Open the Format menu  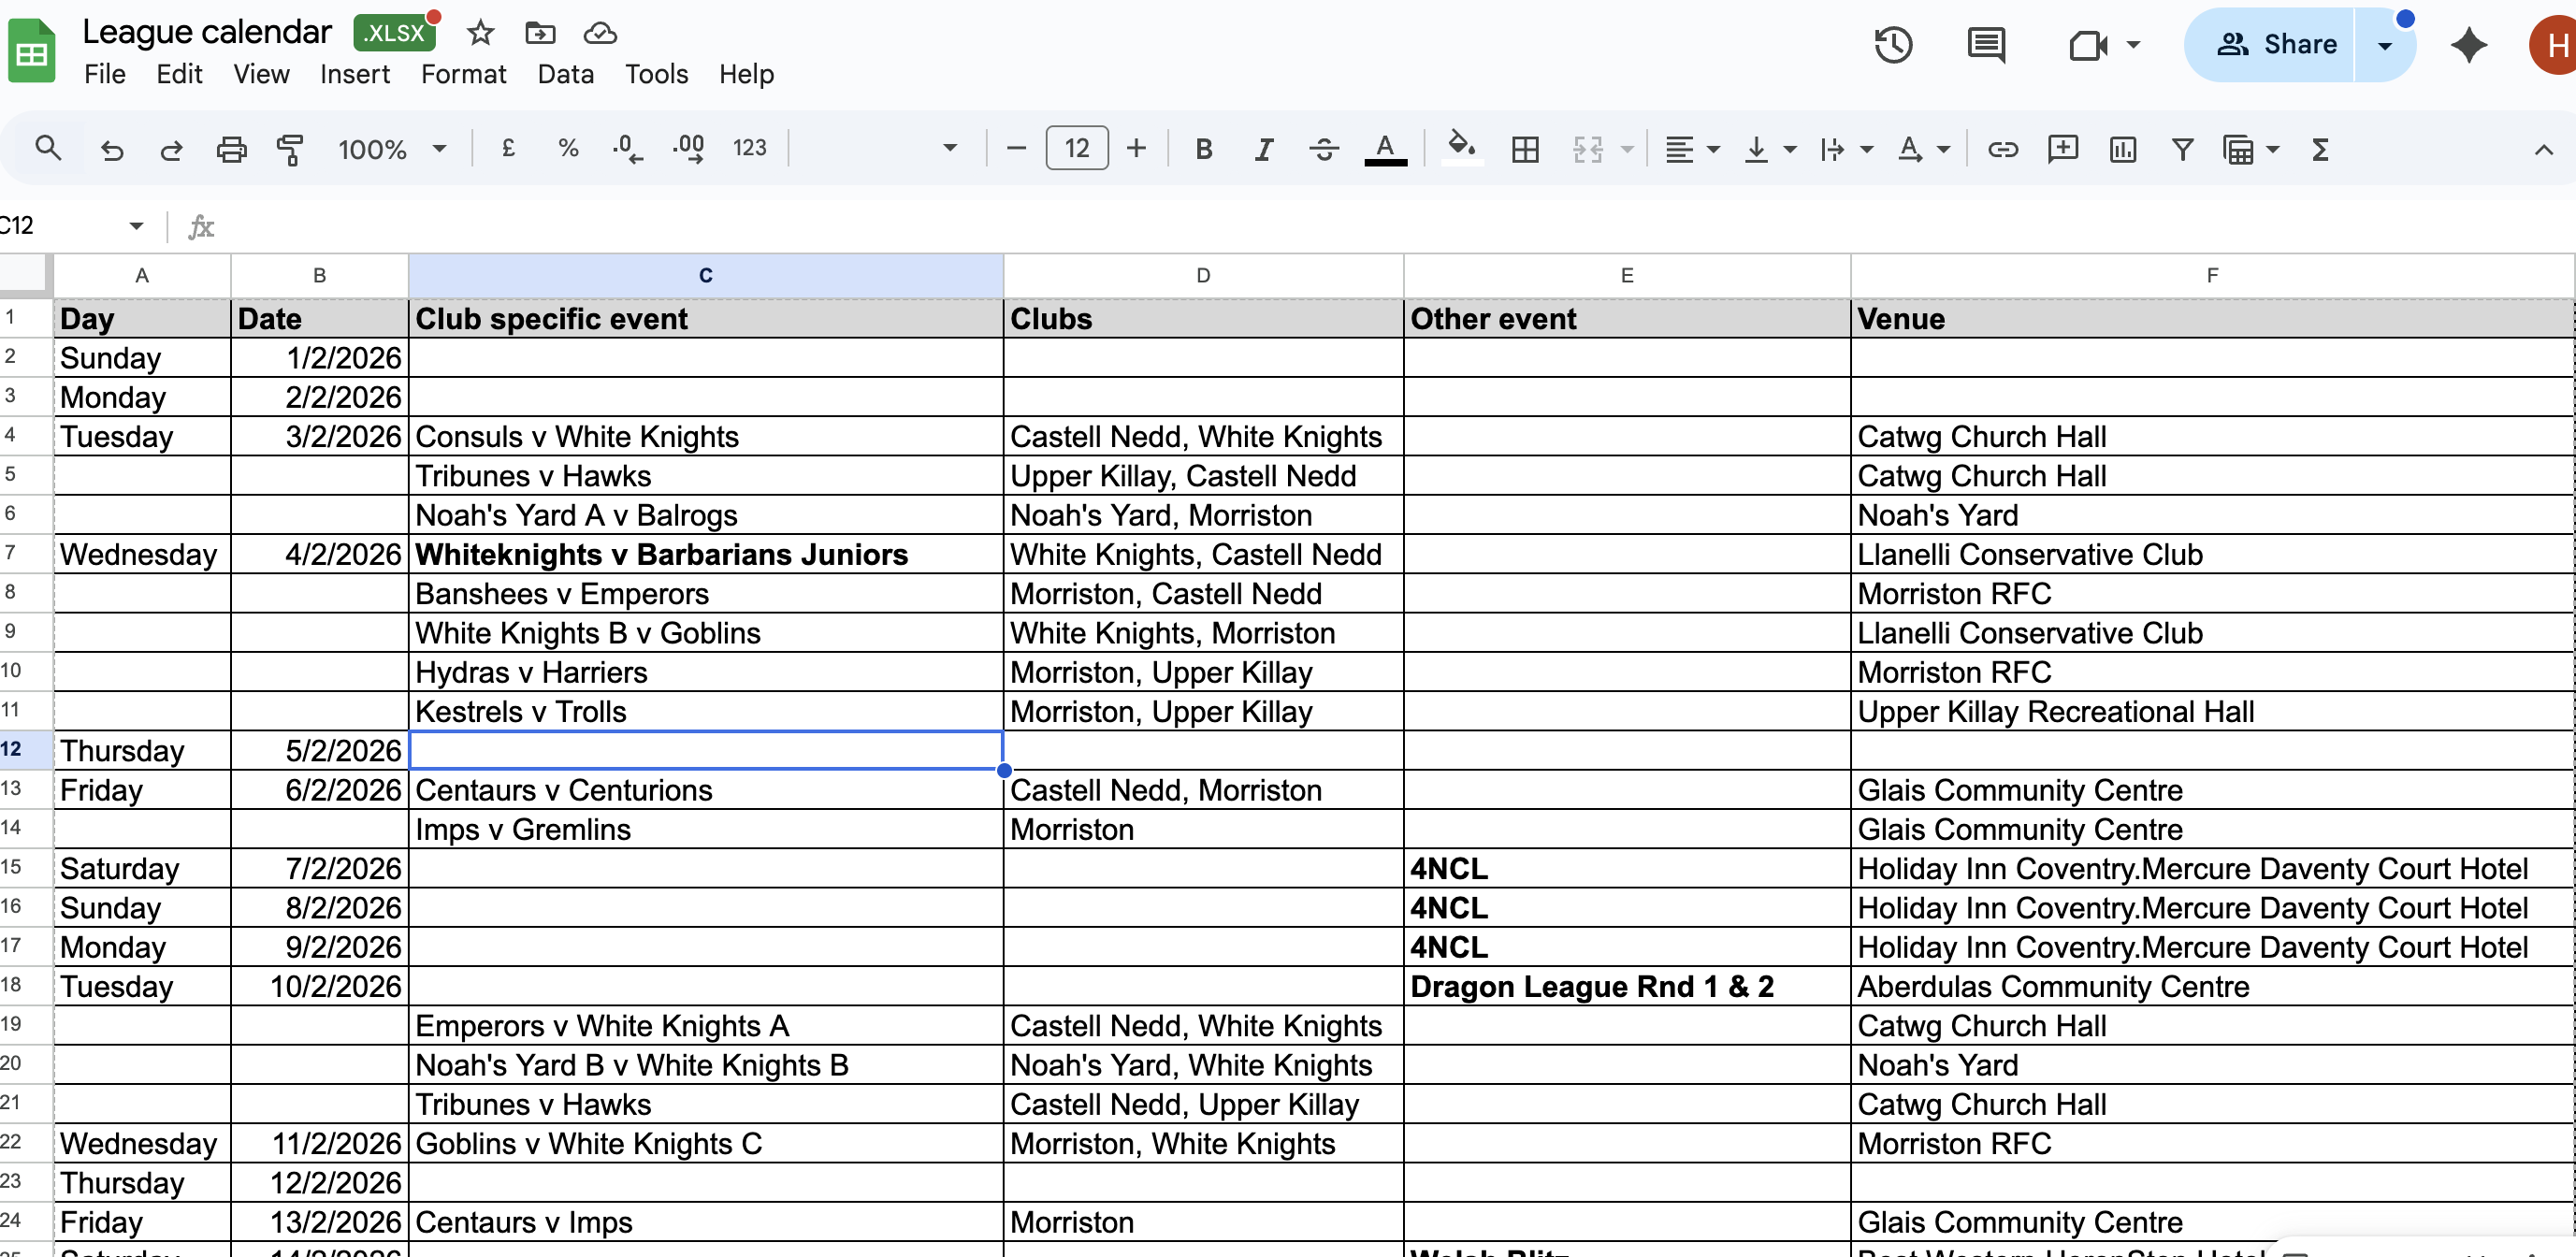click(463, 74)
